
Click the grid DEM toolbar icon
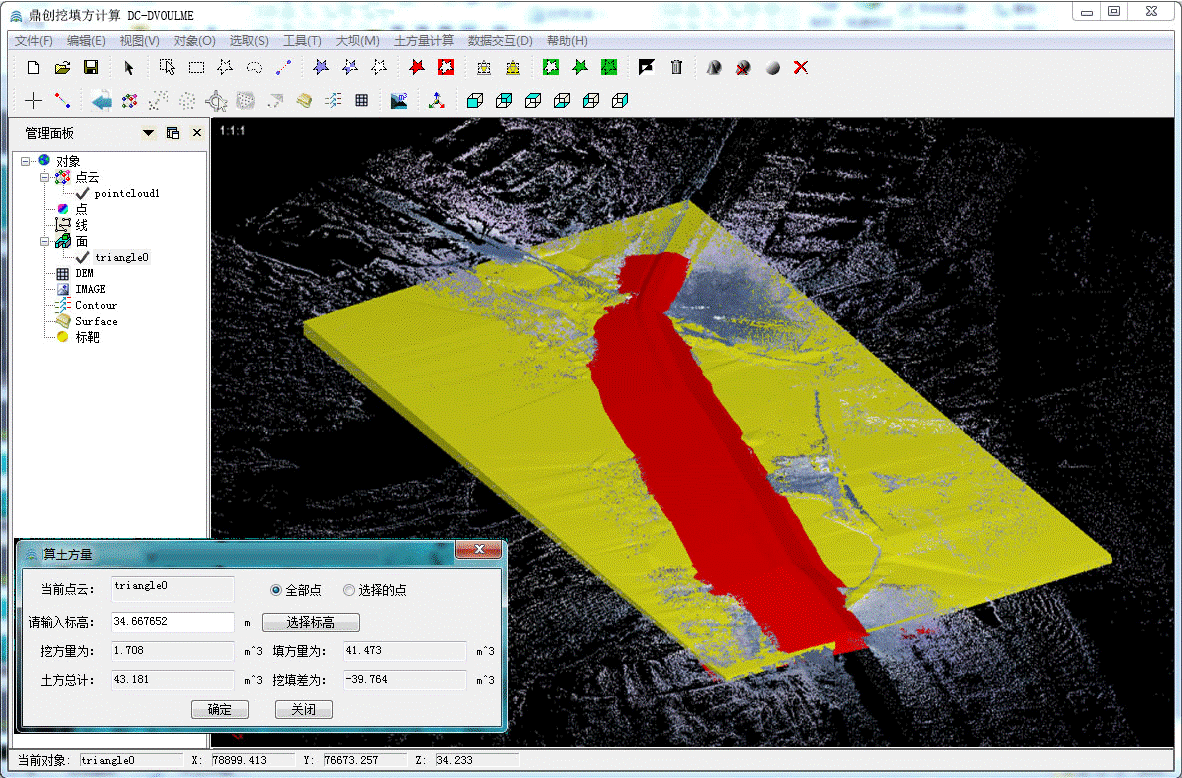361,100
